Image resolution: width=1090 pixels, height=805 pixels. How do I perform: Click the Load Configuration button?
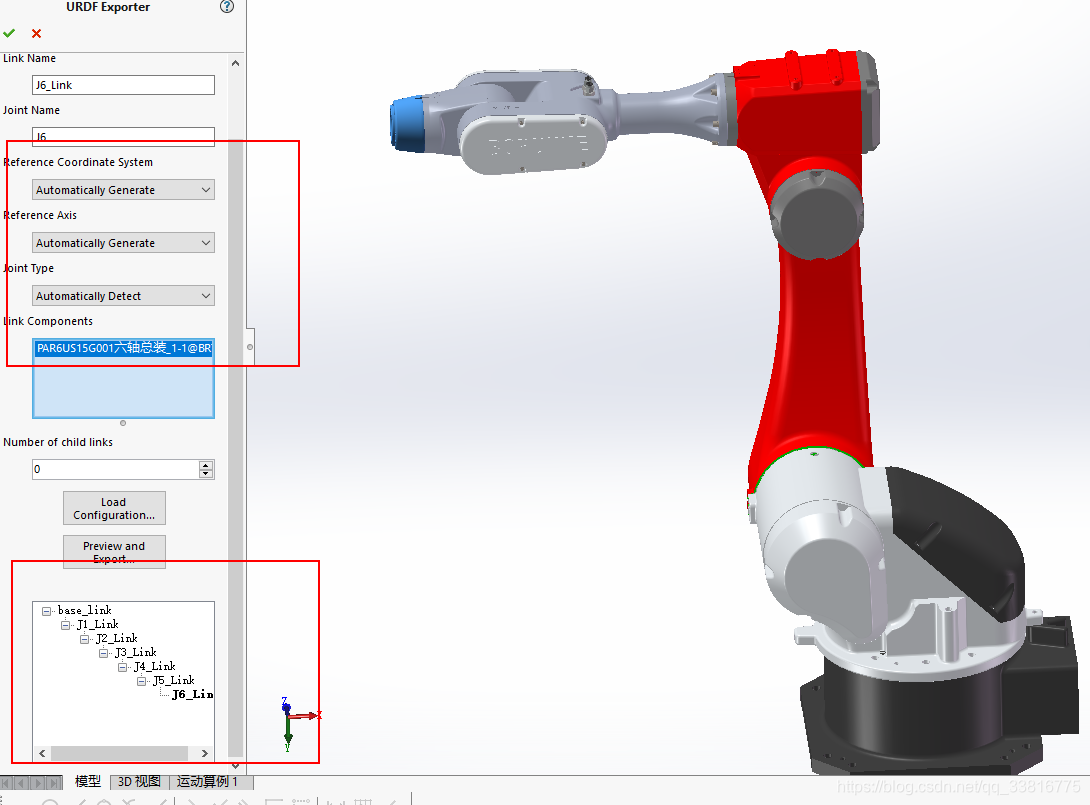(114, 508)
